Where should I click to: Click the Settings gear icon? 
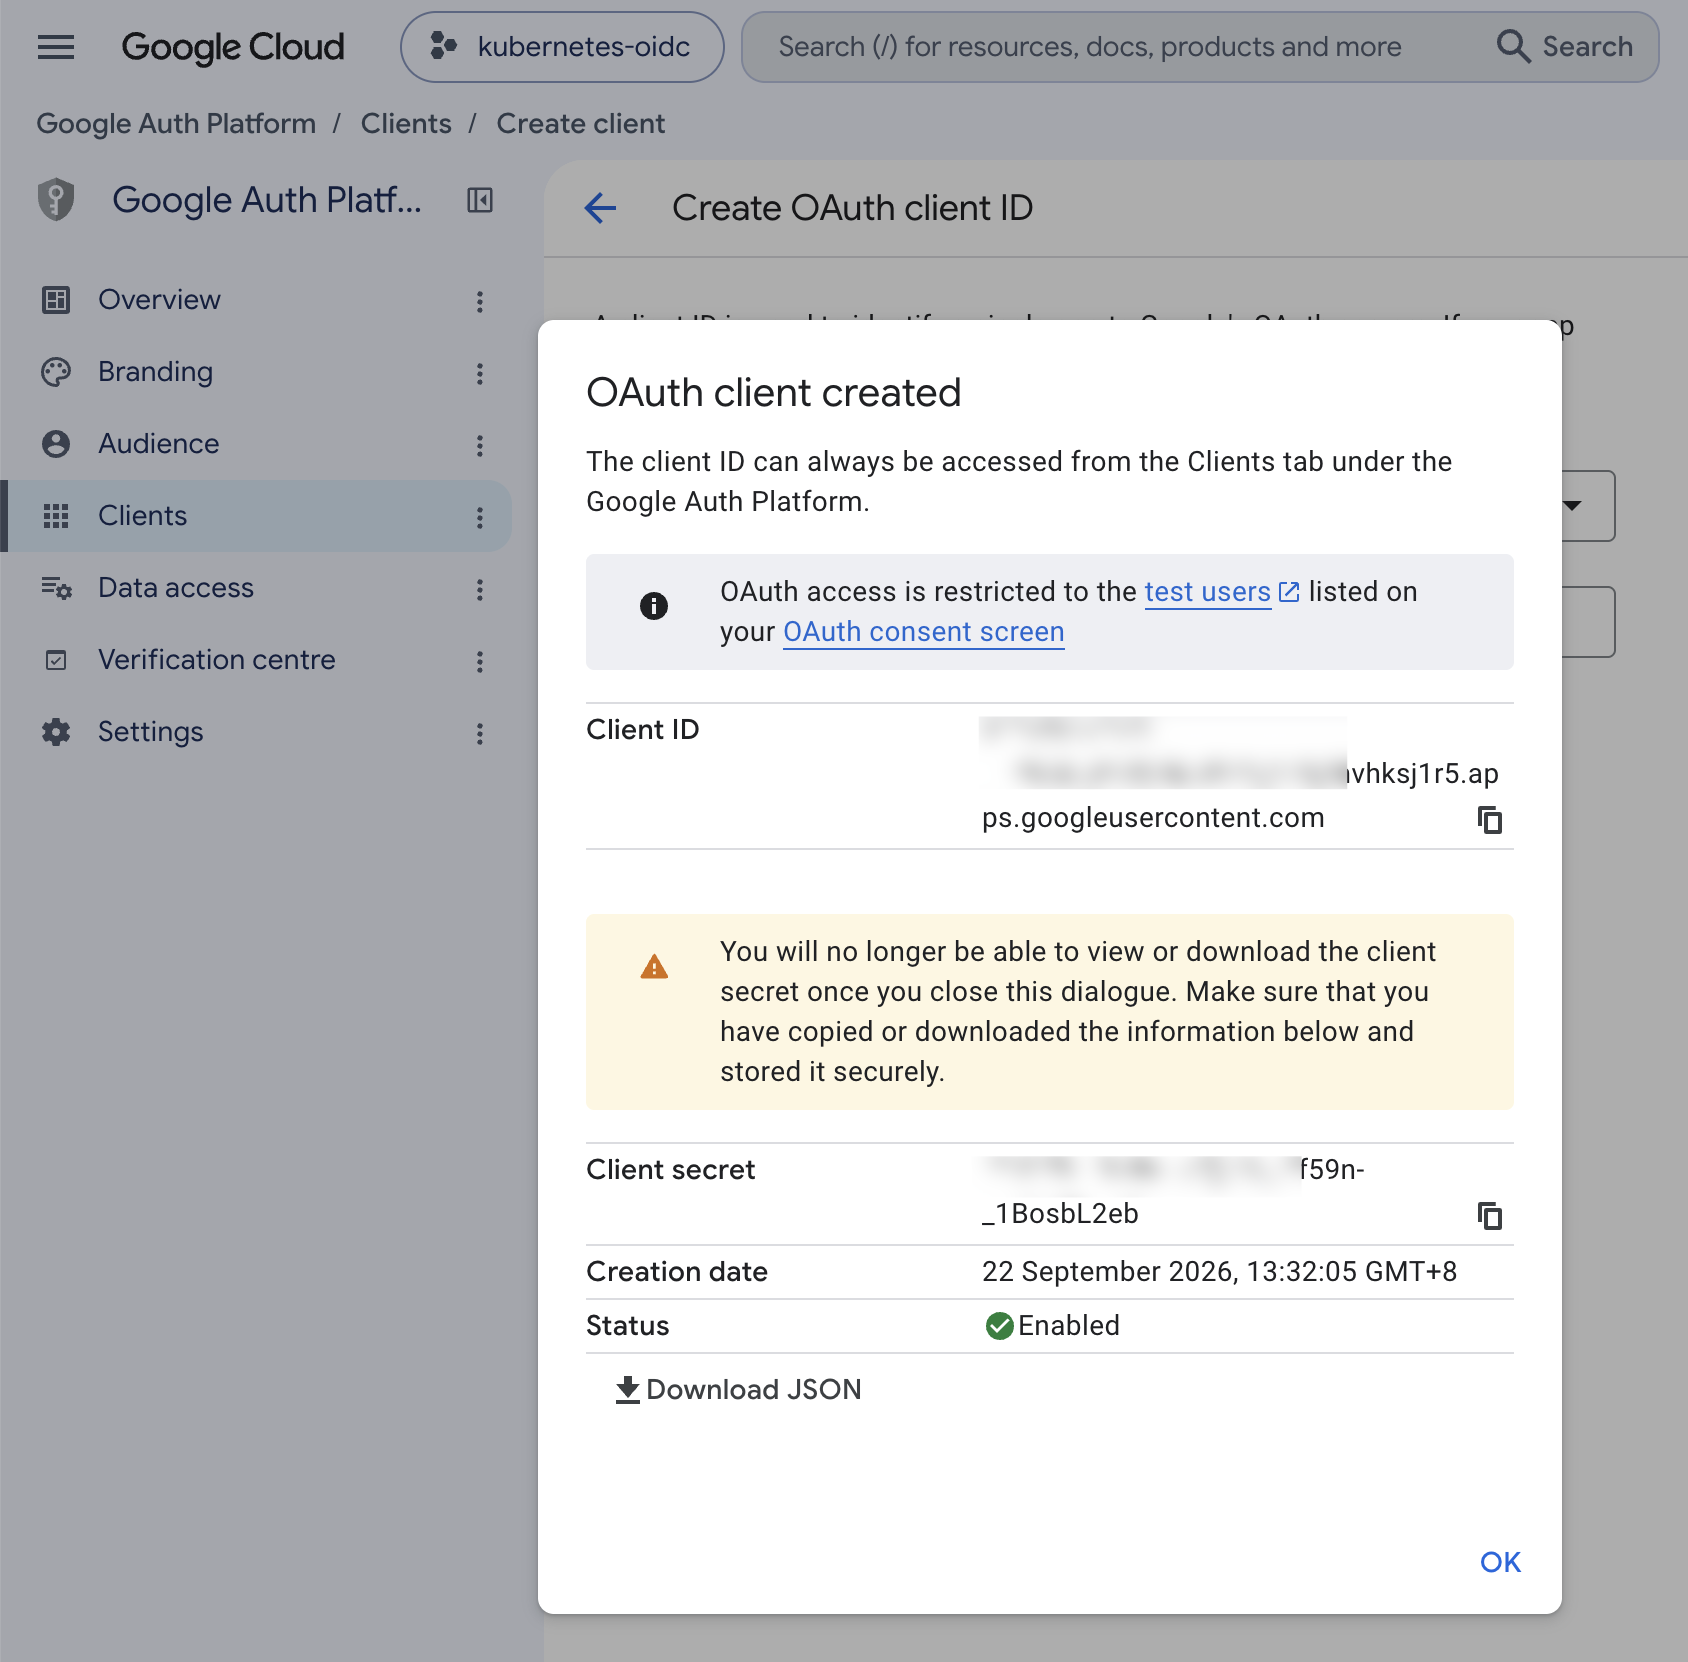pyautogui.click(x=56, y=732)
